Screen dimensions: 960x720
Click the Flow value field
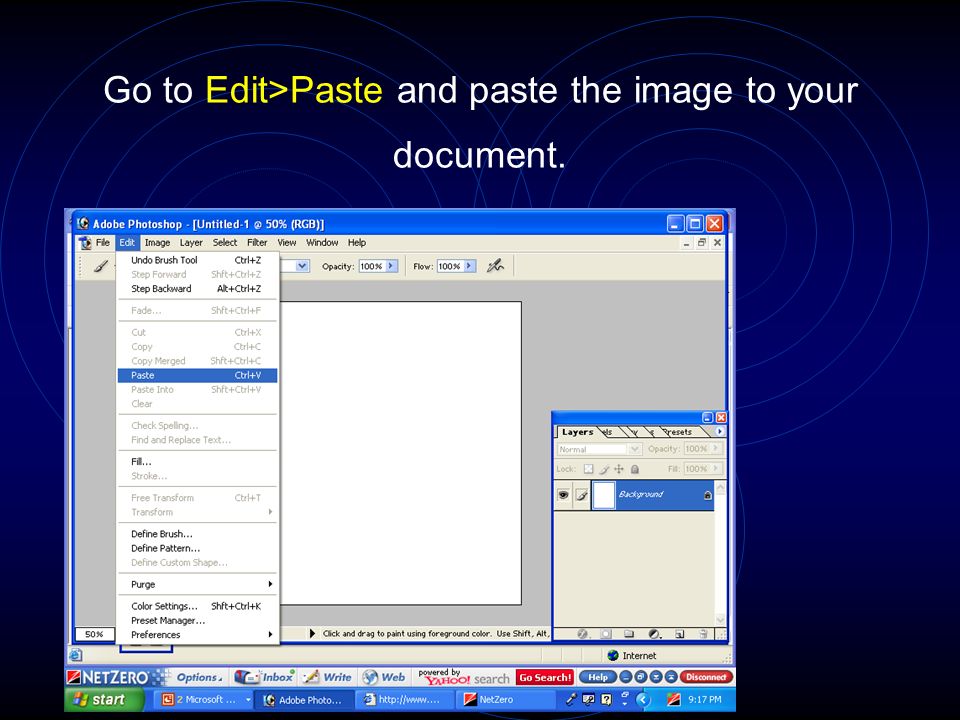449,266
